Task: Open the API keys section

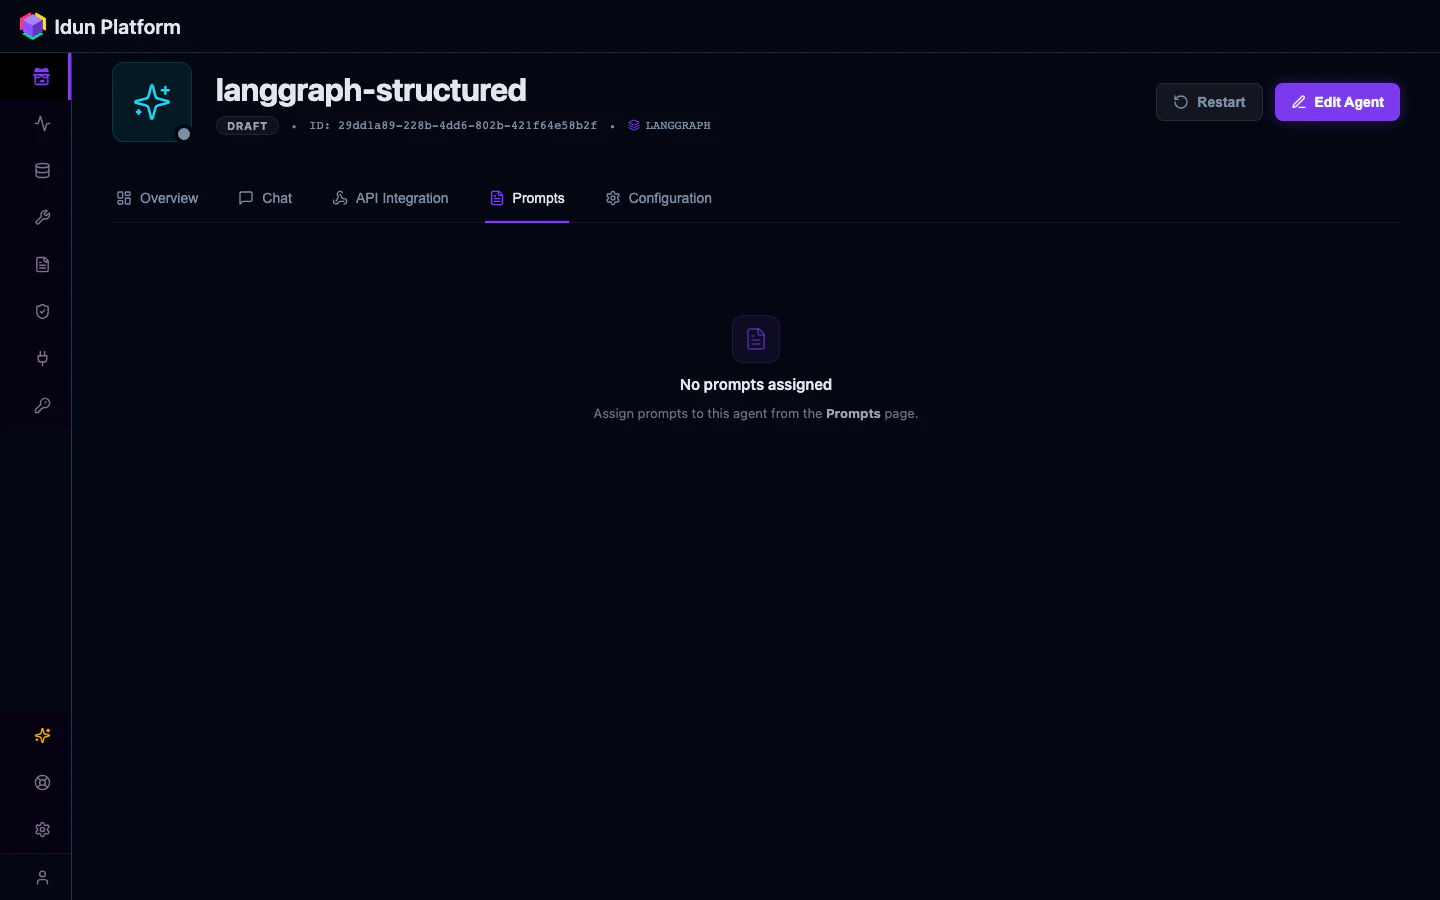Action: tap(42, 405)
